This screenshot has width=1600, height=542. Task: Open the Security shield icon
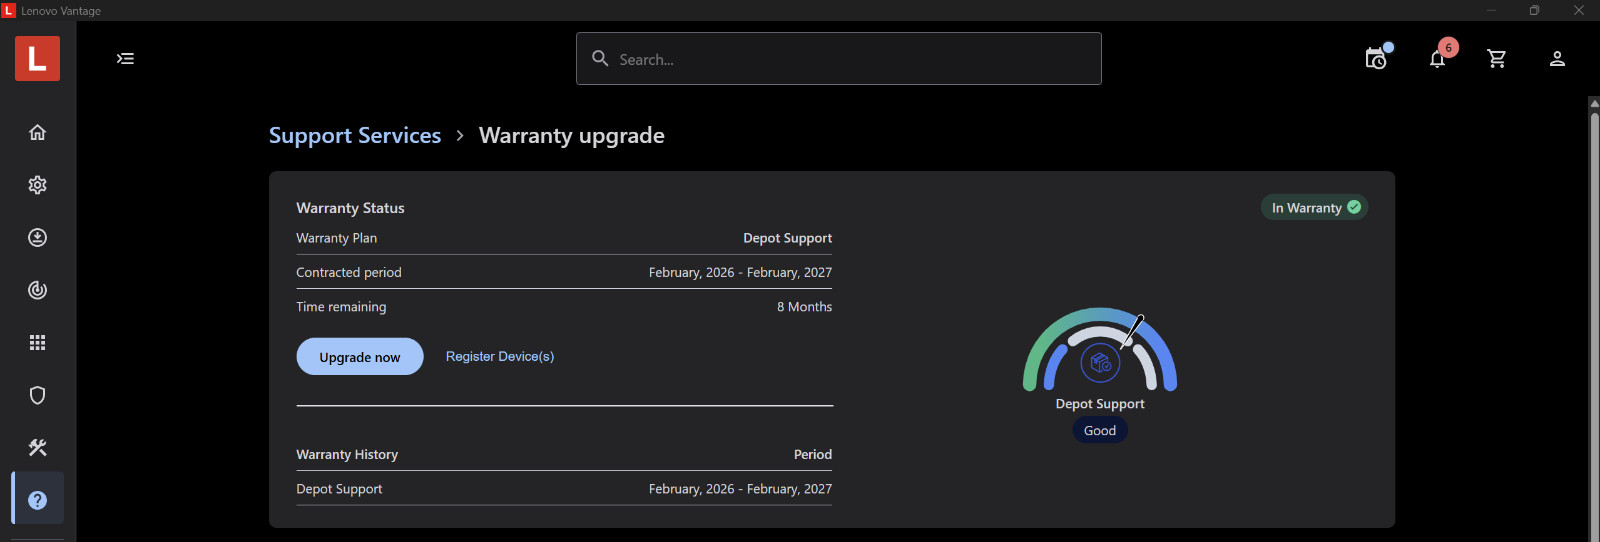point(37,395)
